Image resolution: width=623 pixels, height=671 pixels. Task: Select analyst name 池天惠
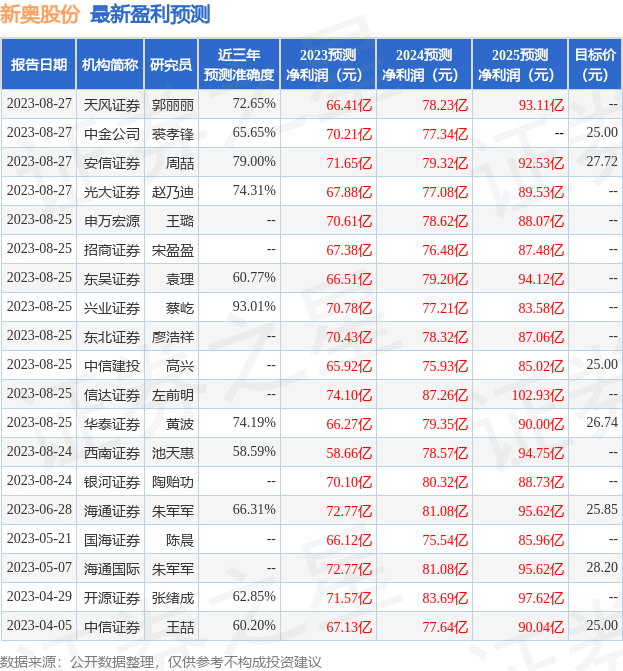click(x=173, y=454)
